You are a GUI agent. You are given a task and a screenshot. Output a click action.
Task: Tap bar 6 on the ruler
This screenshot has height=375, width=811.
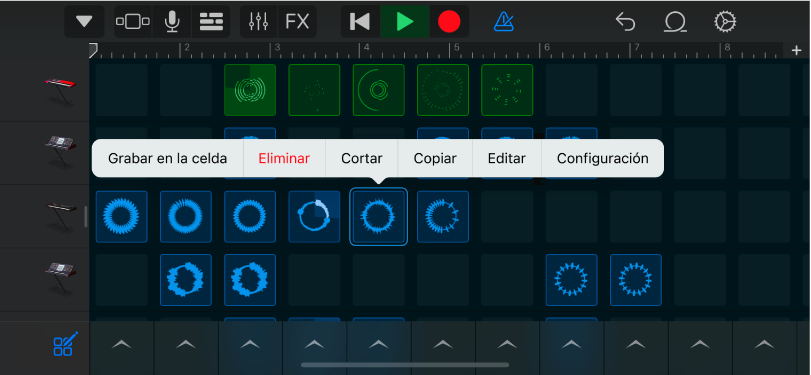(x=546, y=48)
